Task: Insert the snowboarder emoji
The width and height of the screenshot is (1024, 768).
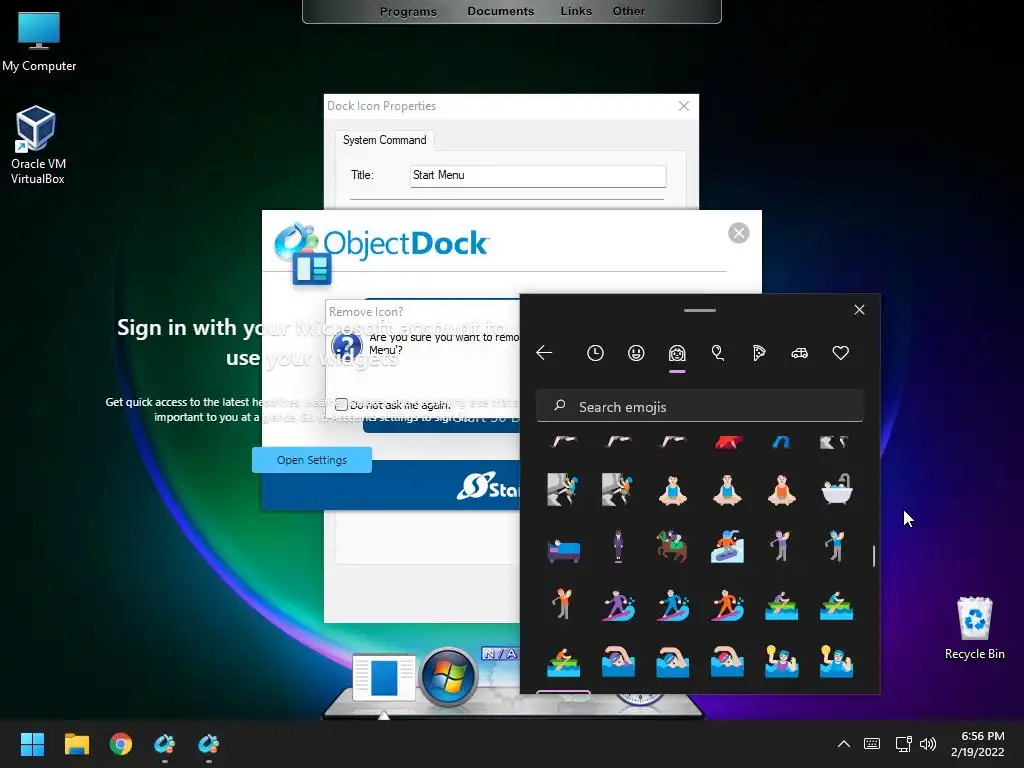Action: [x=727, y=547]
